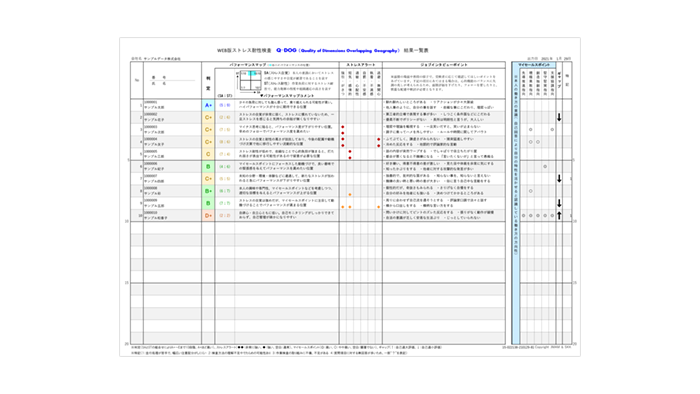The width and height of the screenshot is (700, 394).
Task: Click the ストレスアラート column header
Action: click(361, 65)
